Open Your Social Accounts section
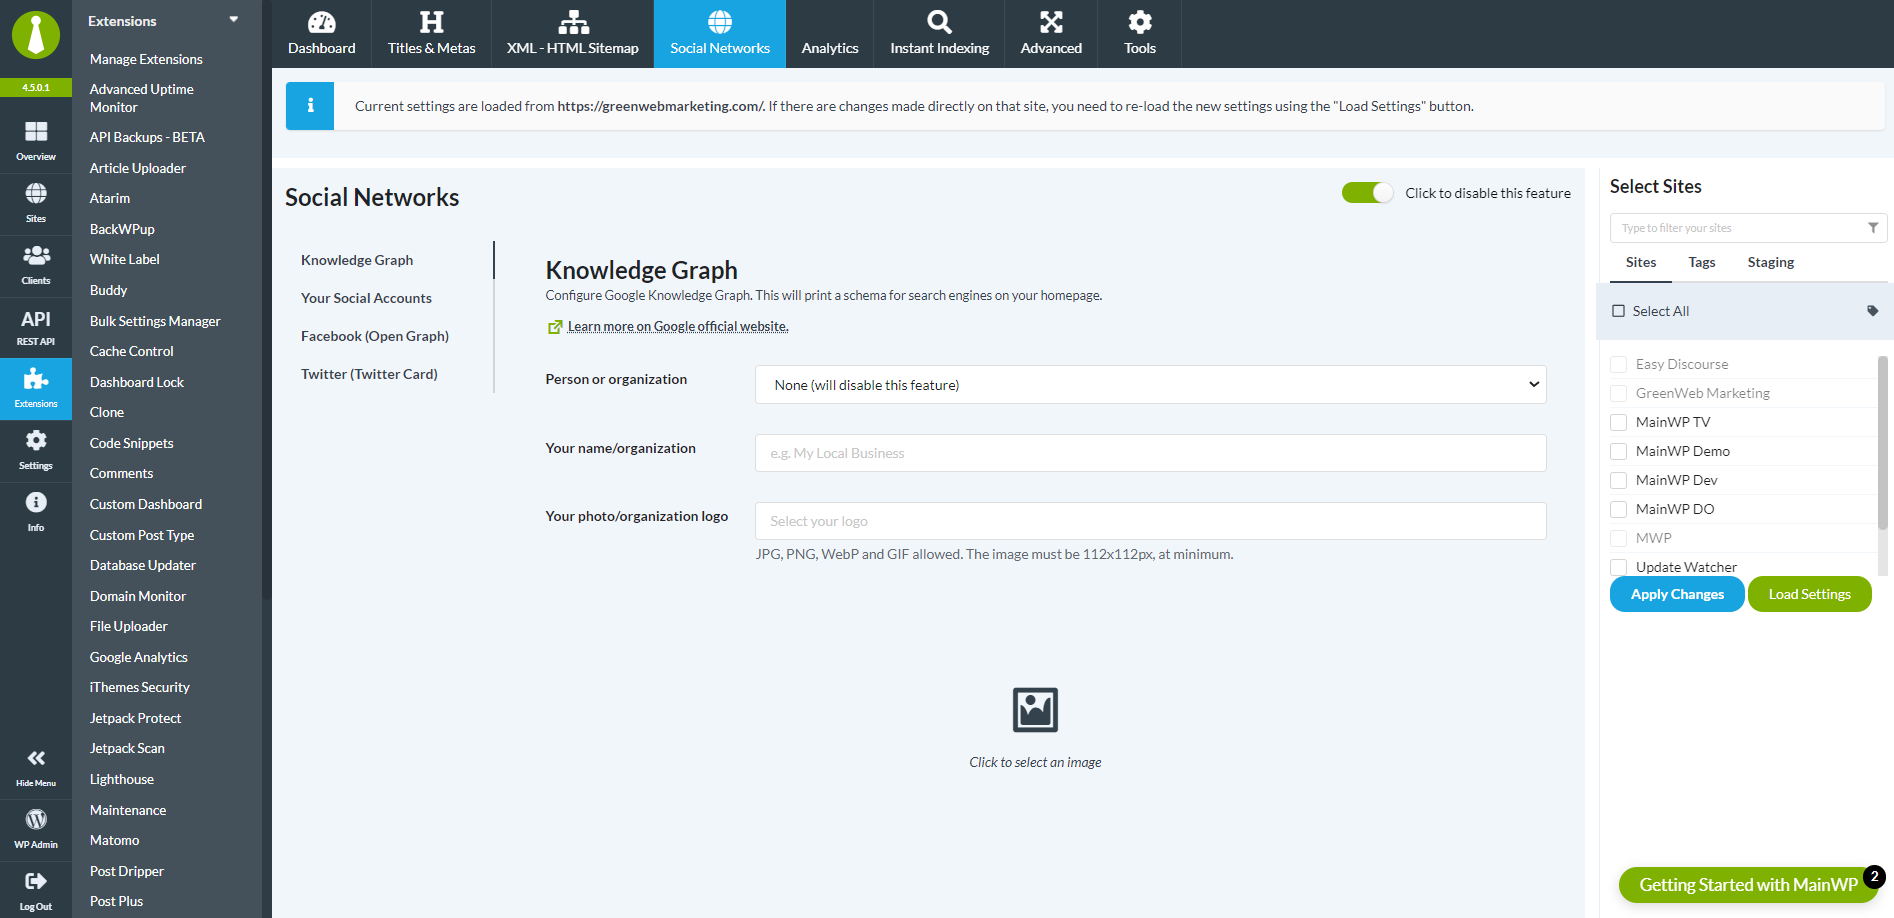The height and width of the screenshot is (918, 1894). coord(367,298)
